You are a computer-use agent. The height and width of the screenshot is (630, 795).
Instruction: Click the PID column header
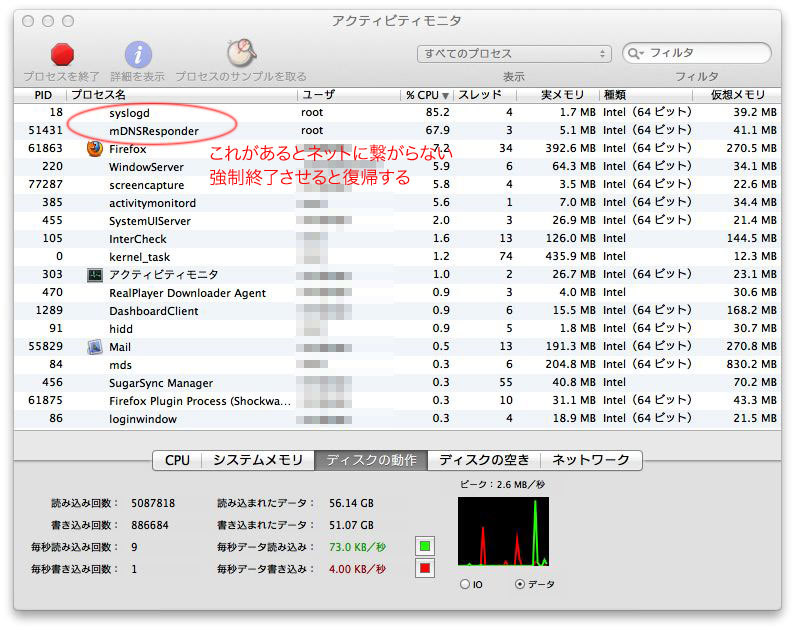(41, 95)
